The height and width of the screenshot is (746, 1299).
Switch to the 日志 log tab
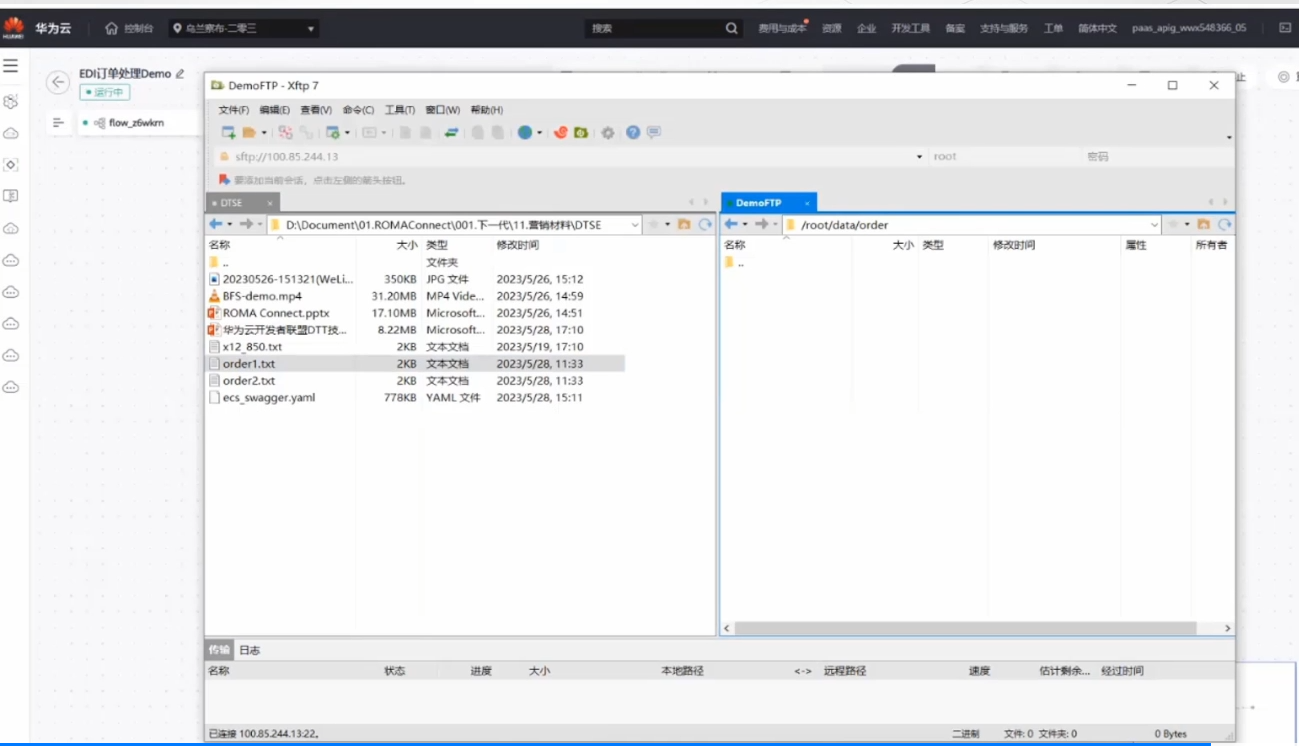249,650
